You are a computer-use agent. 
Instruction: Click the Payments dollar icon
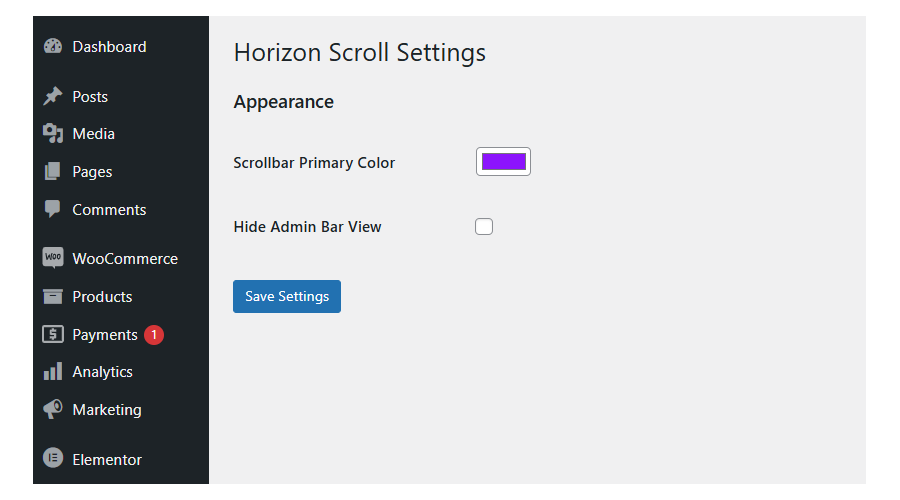coord(53,335)
